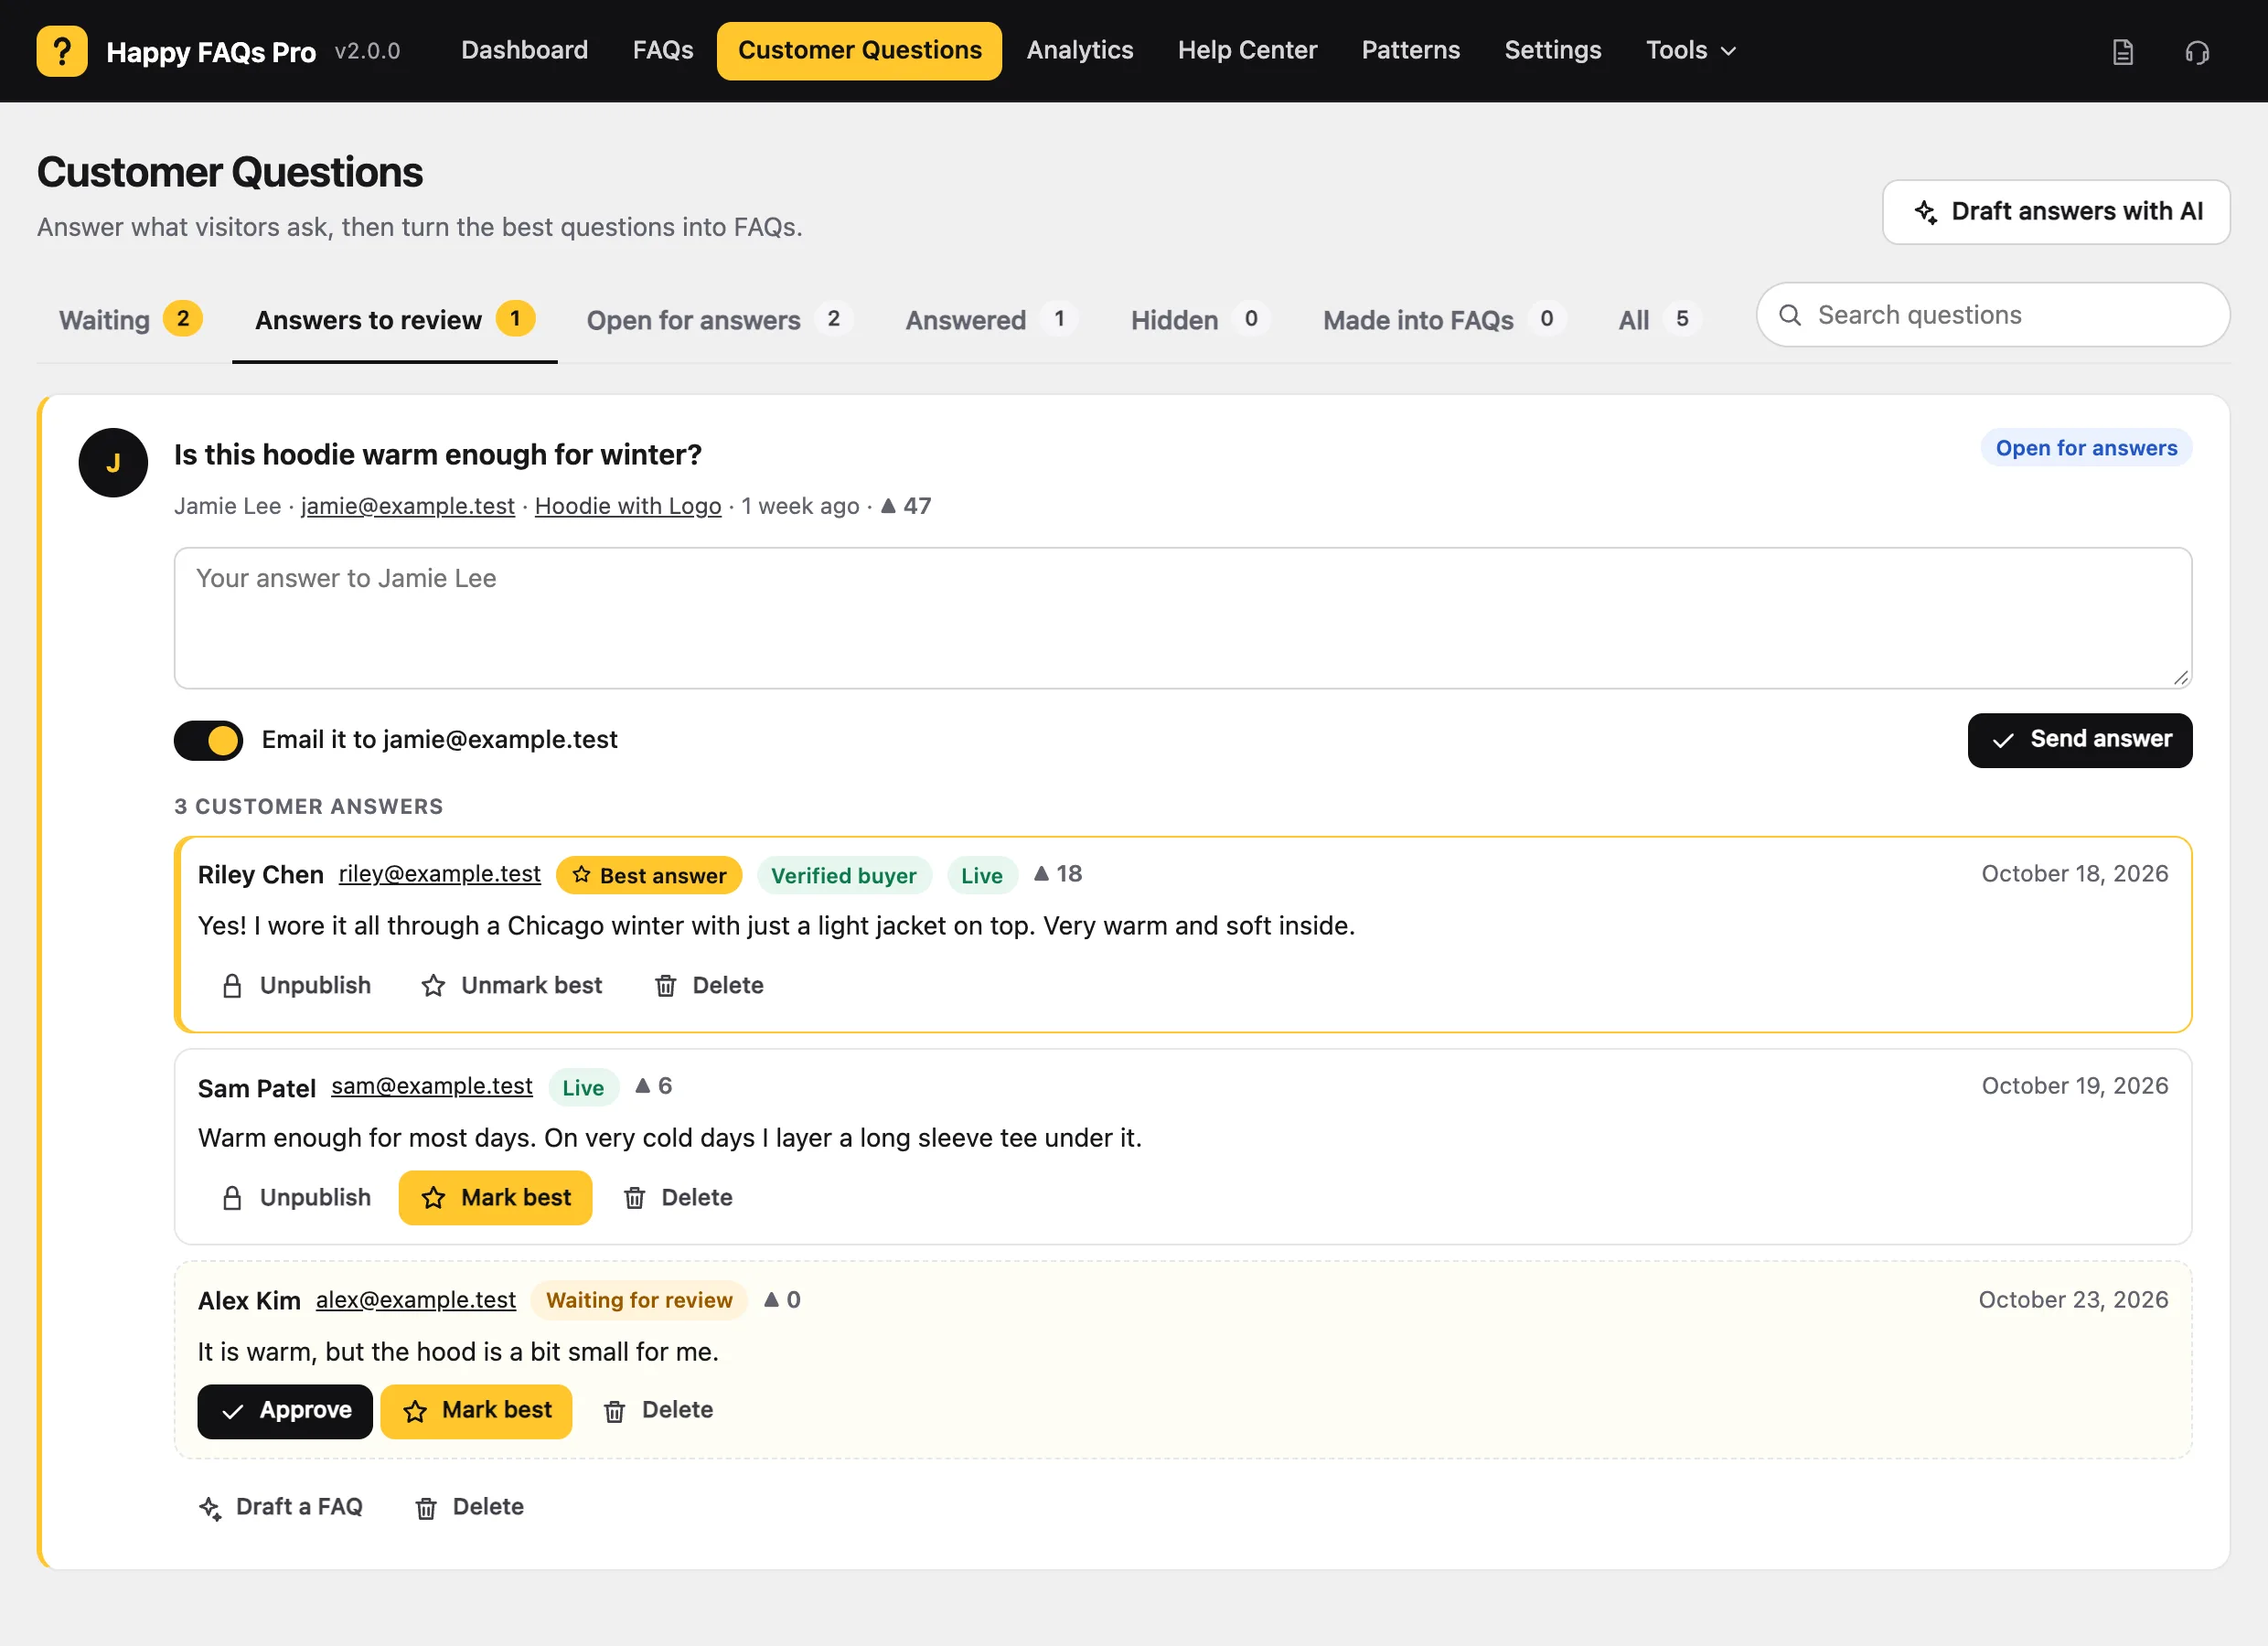Click Riley Chen's upvote triangle beside 18
Screen dimensions: 2268x1646
pos(1041,873)
